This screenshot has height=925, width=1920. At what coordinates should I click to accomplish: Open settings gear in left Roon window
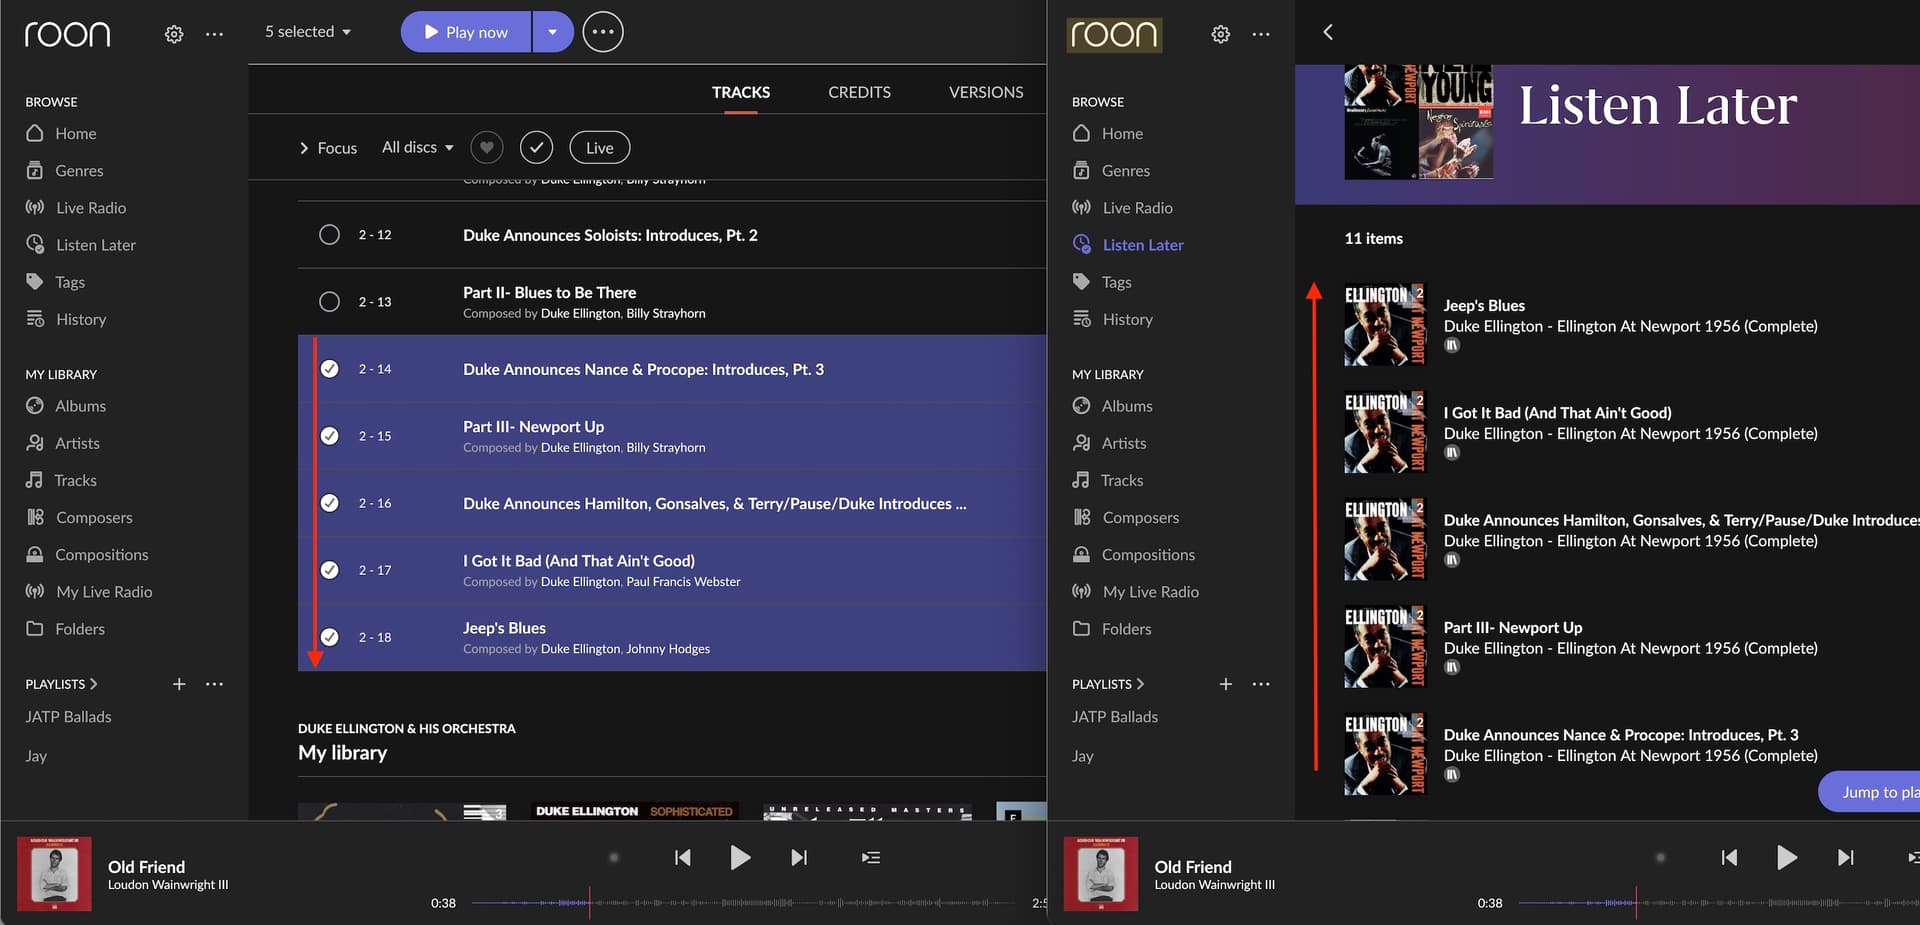tap(174, 34)
